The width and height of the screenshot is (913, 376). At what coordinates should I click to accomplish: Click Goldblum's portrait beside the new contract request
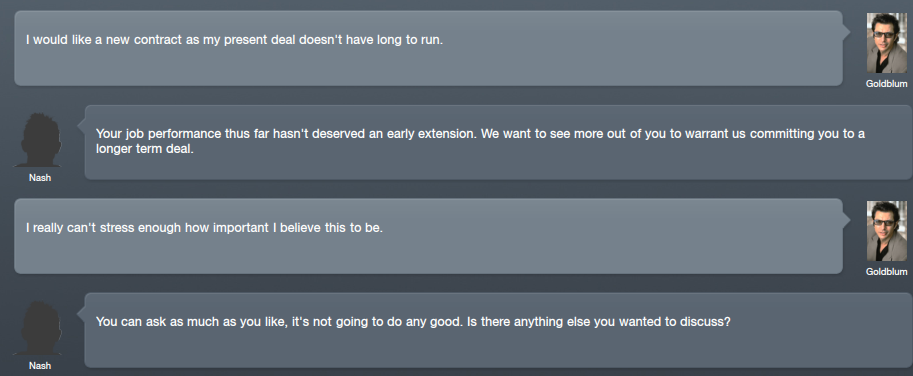point(886,43)
